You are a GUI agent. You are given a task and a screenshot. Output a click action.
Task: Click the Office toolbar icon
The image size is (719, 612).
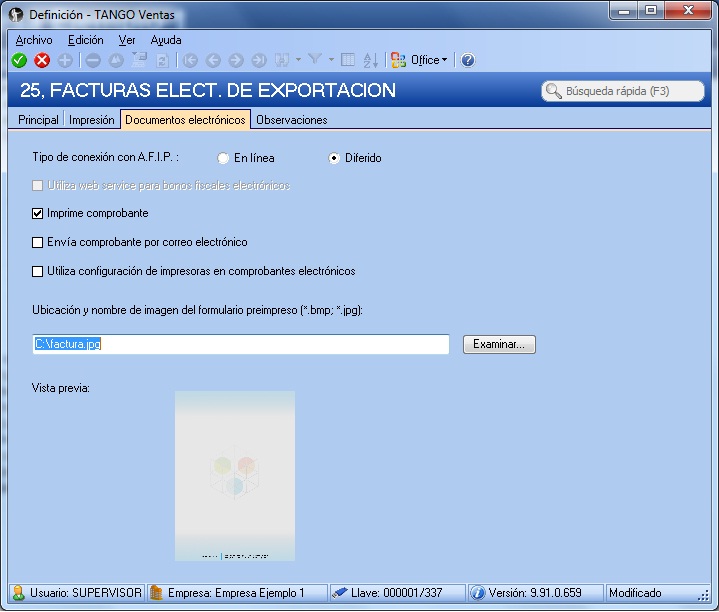(x=398, y=60)
